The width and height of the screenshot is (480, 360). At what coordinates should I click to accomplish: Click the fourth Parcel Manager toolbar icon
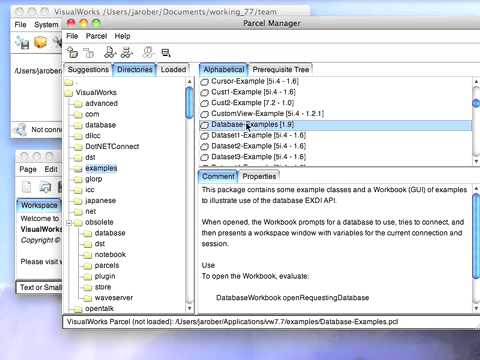[127, 53]
